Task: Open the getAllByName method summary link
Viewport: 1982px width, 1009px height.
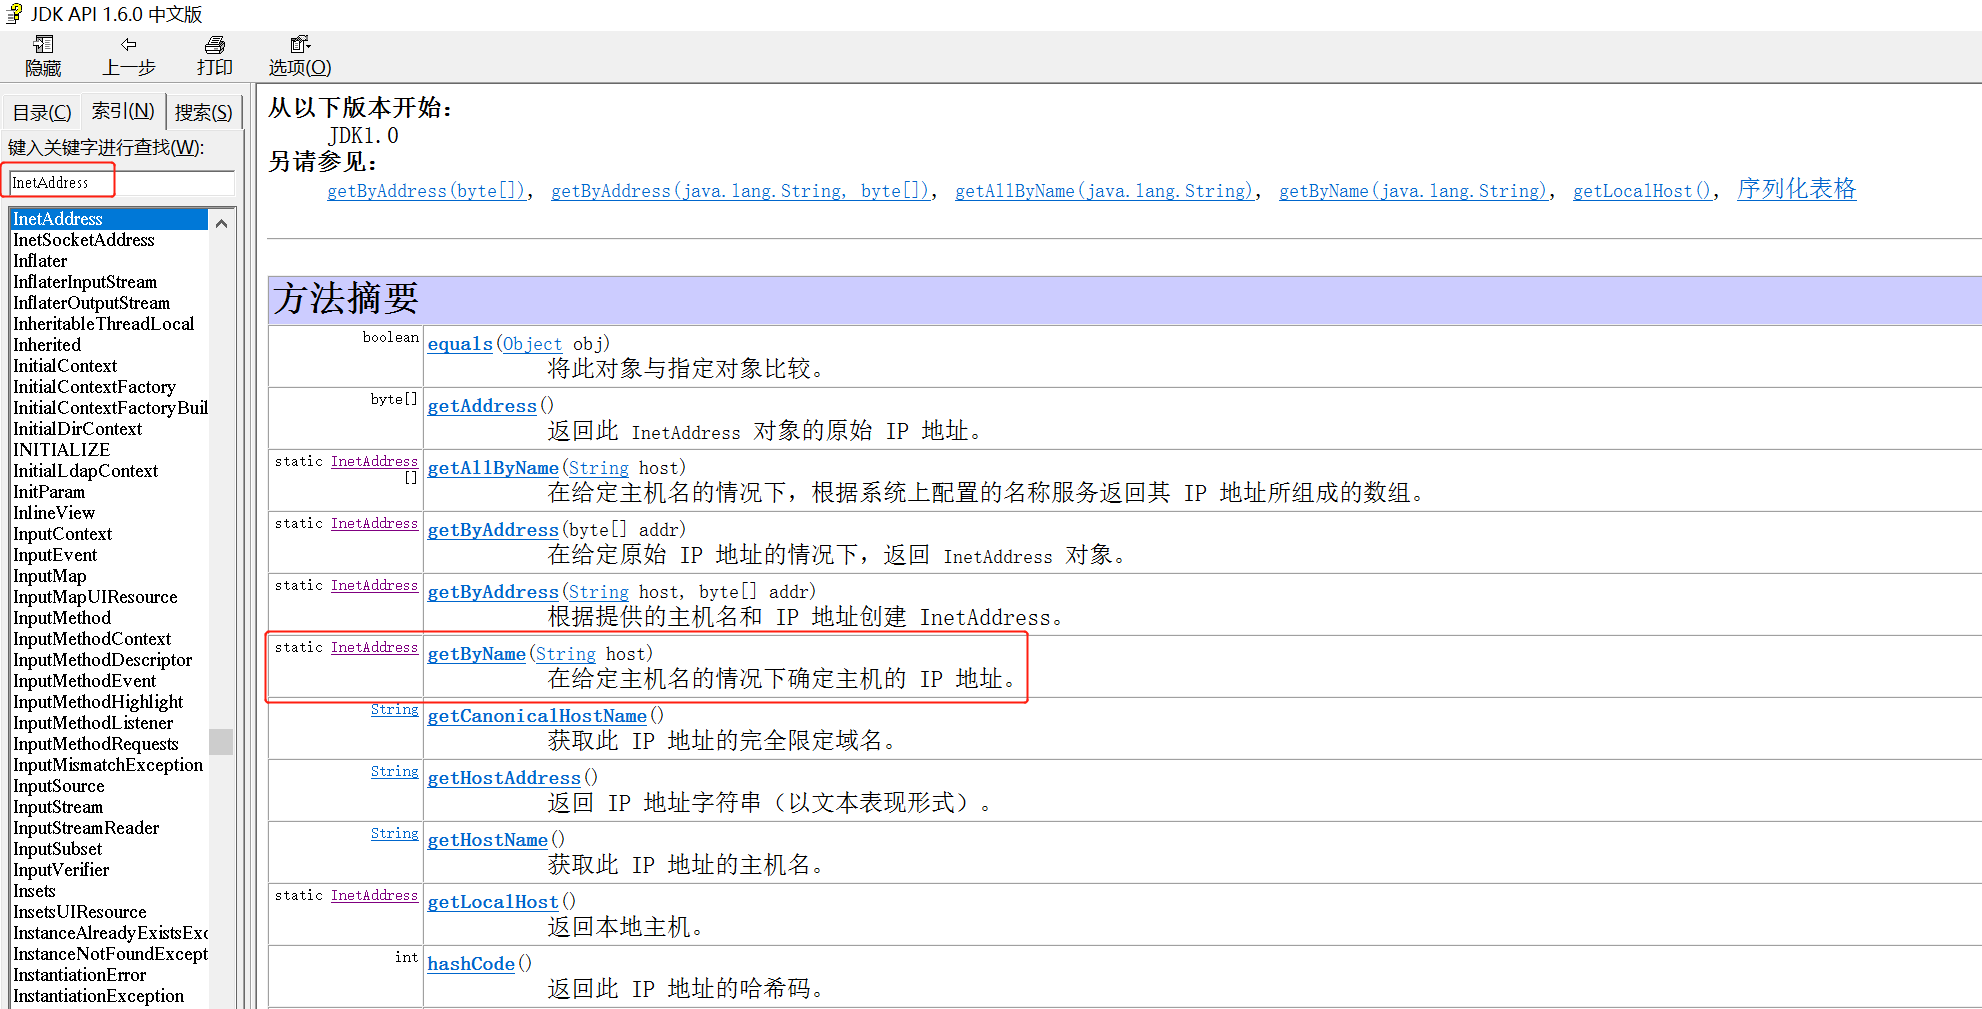Action: tap(493, 468)
